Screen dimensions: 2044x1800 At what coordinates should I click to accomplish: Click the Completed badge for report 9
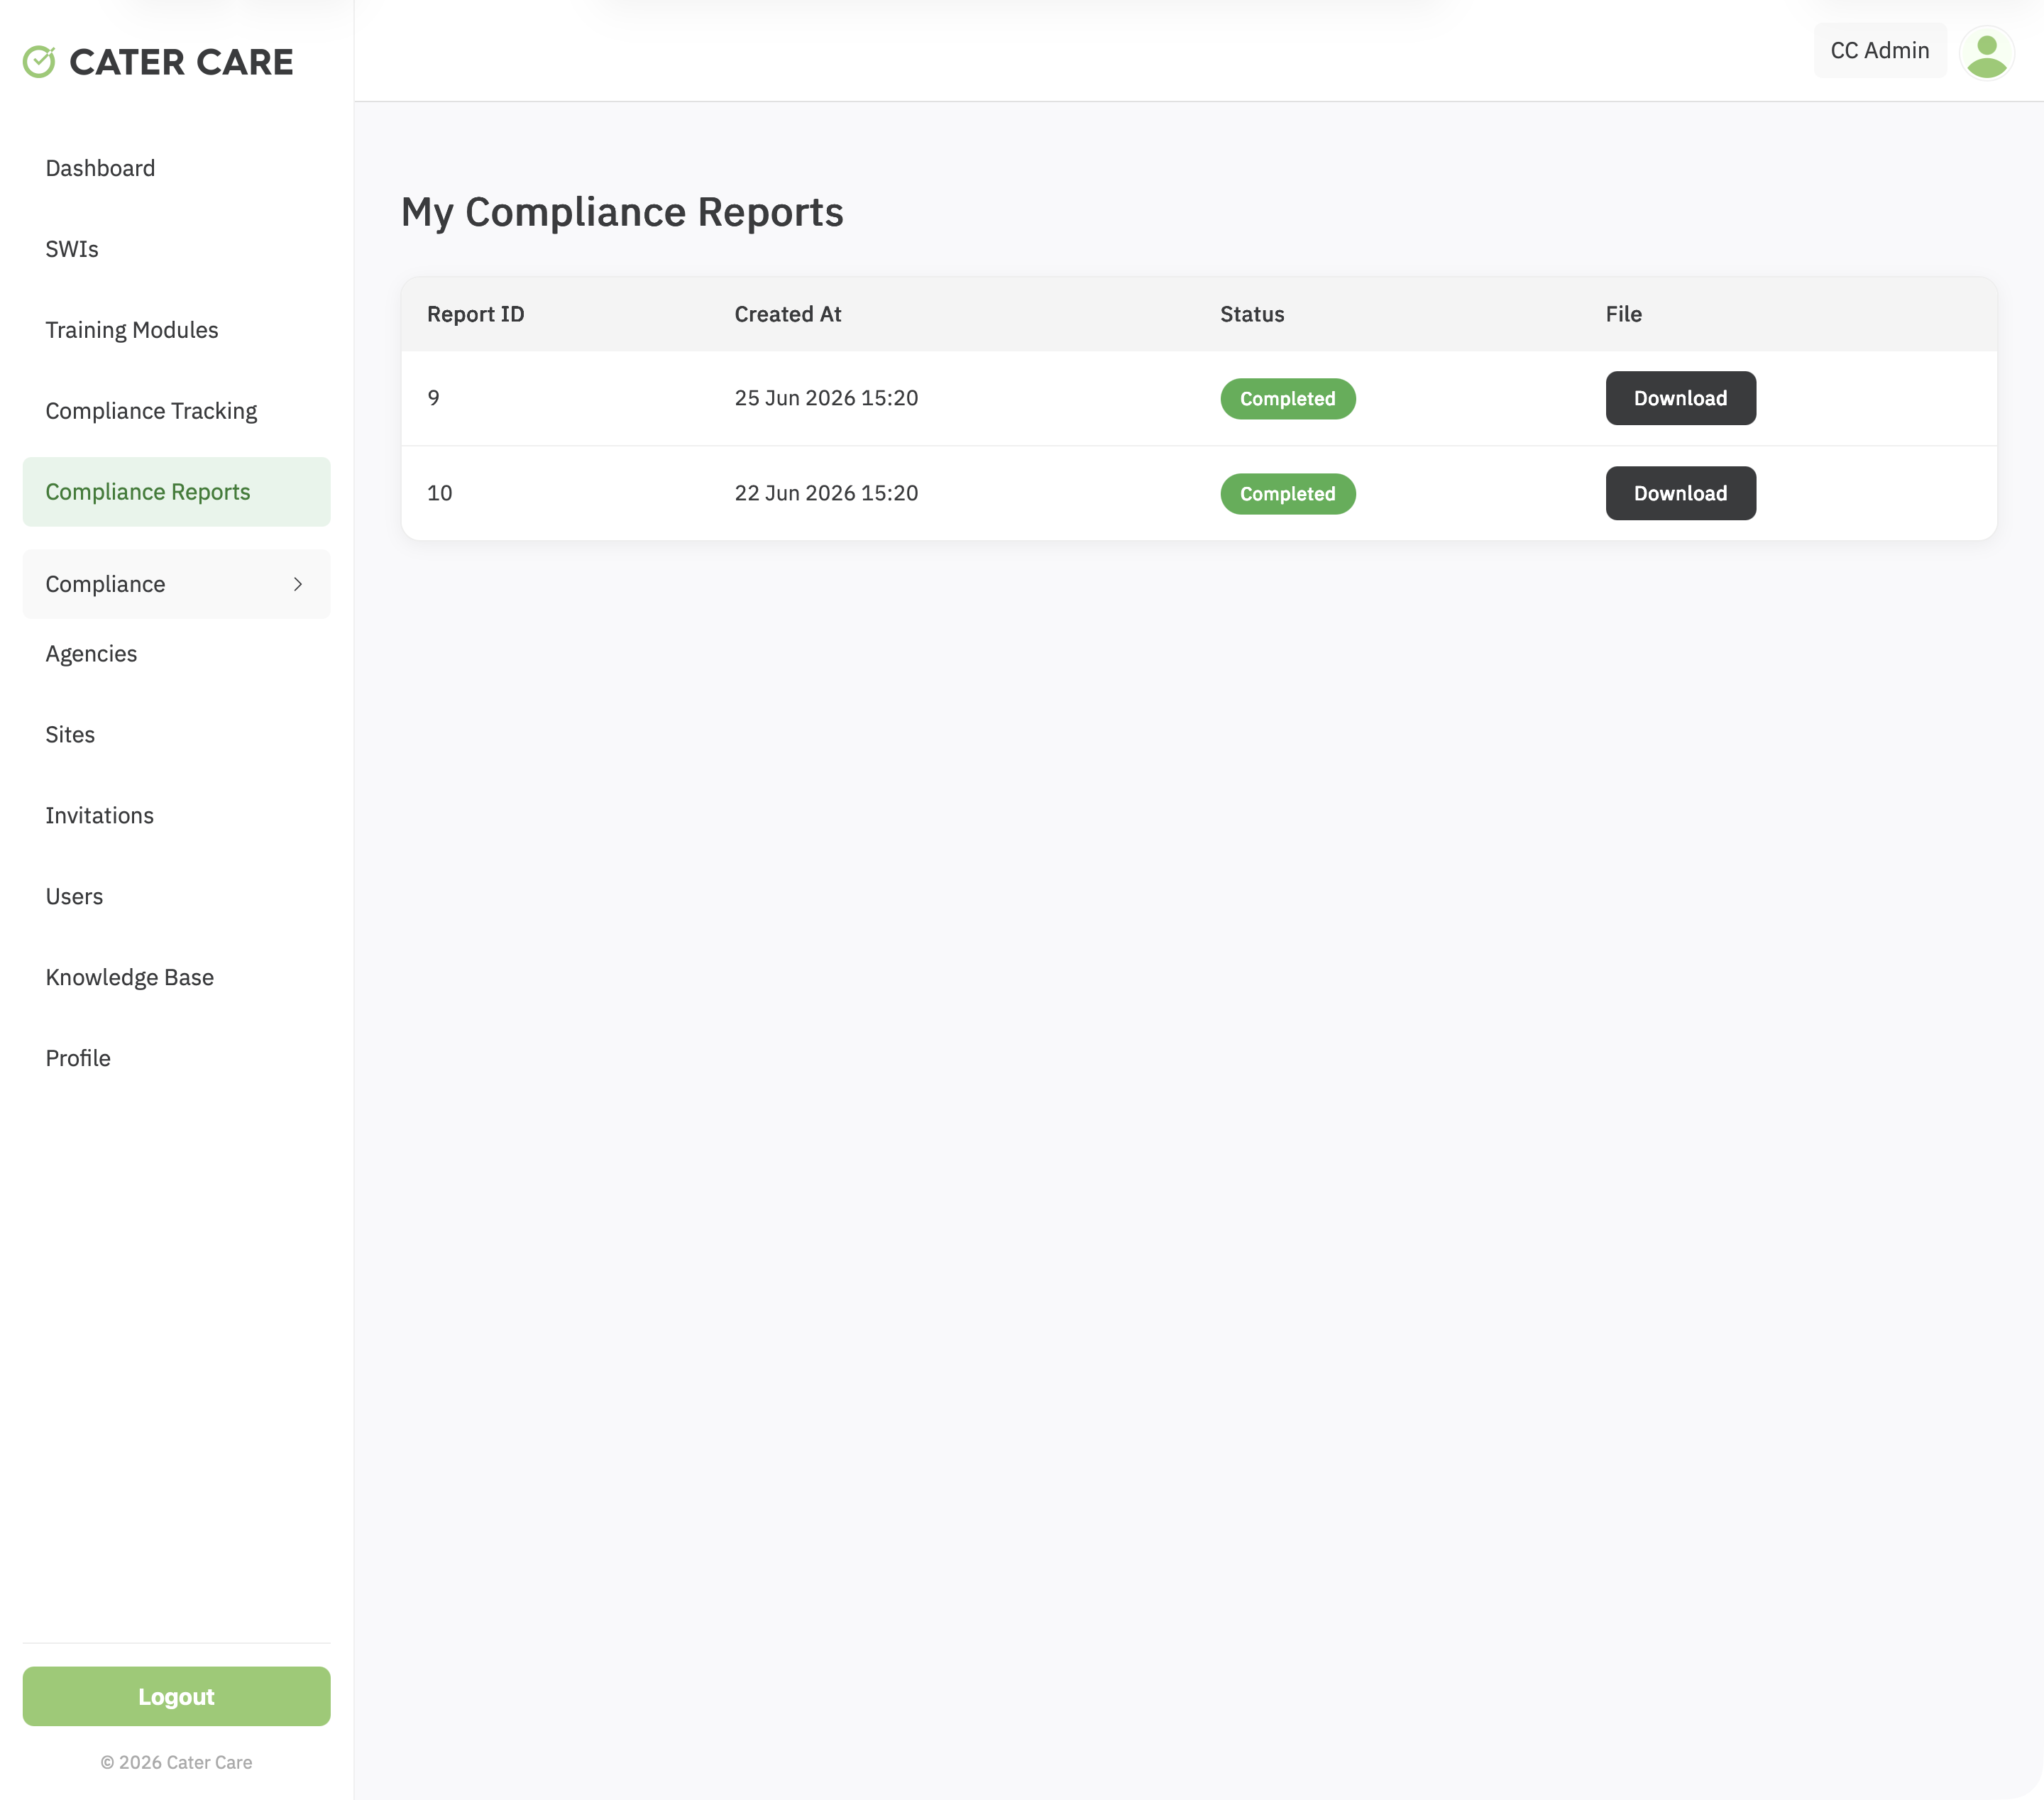click(x=1287, y=399)
